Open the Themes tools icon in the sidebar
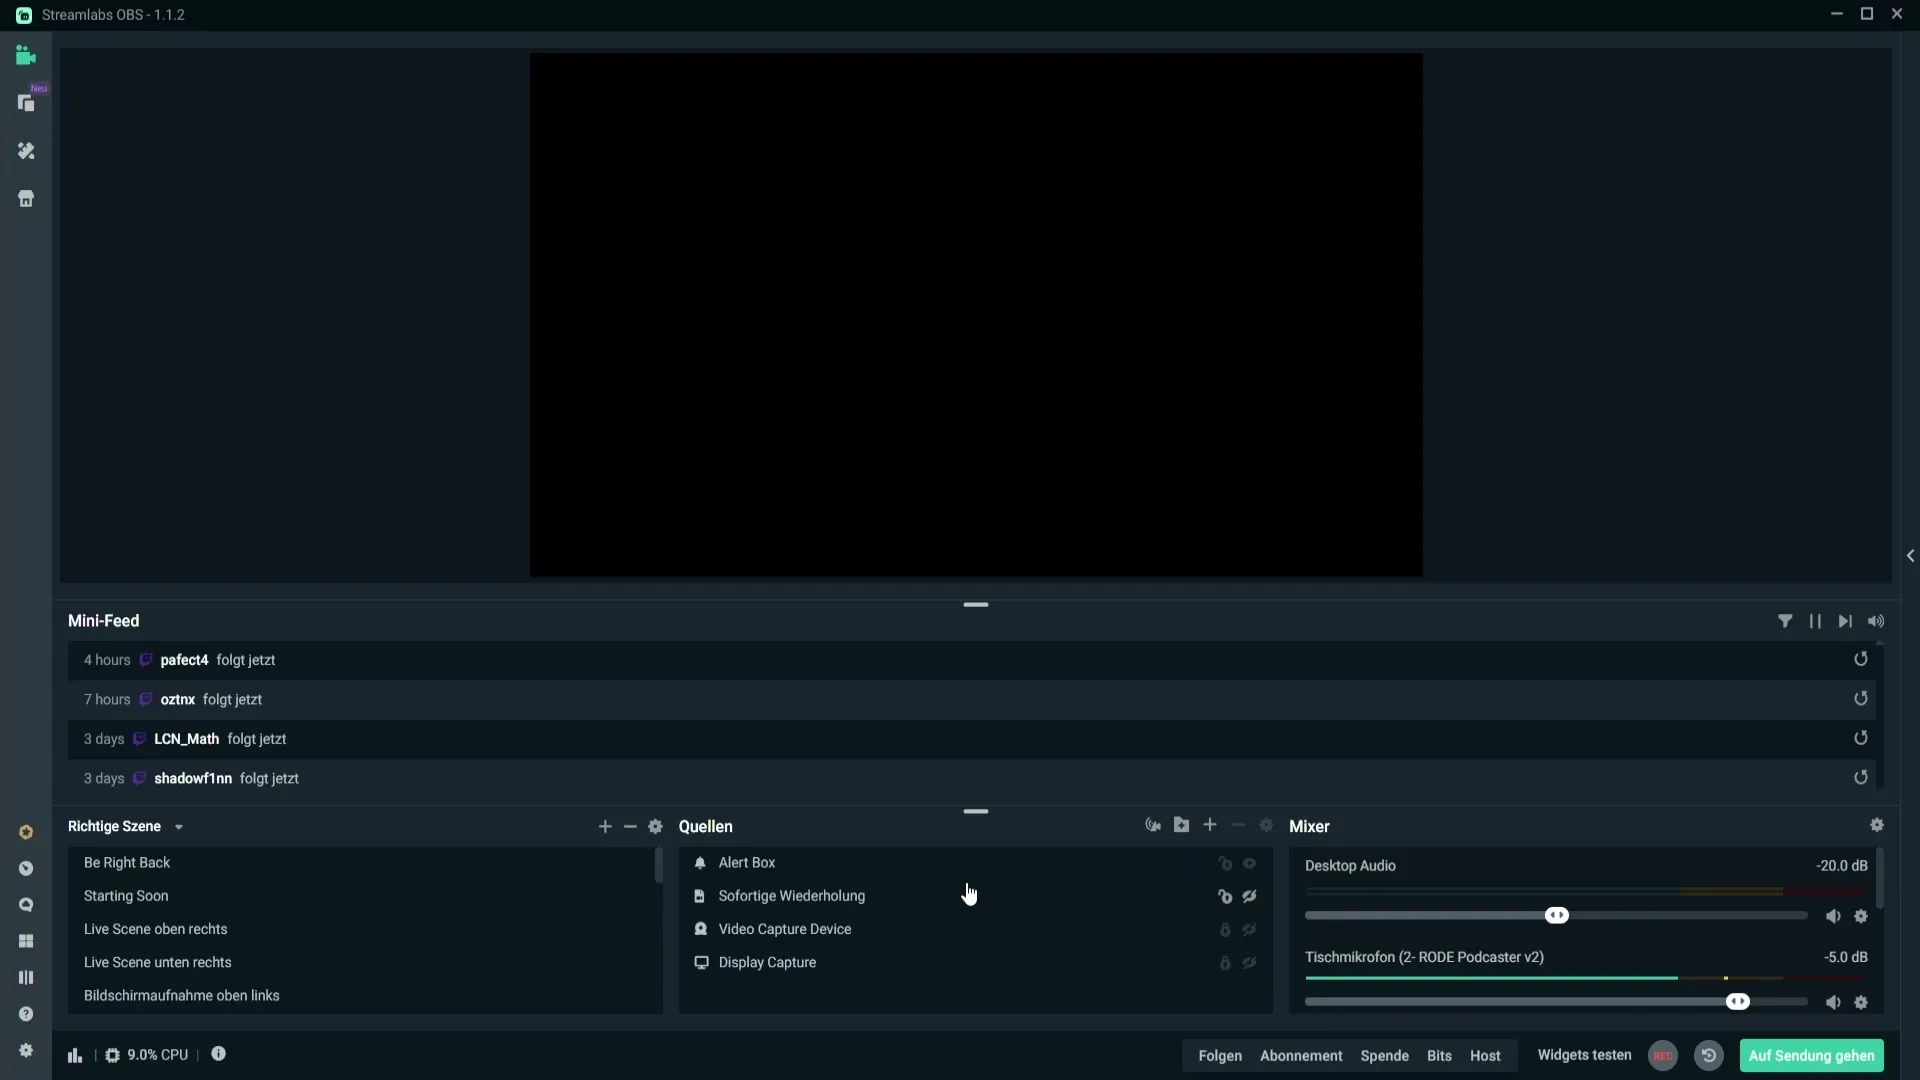 click(26, 151)
